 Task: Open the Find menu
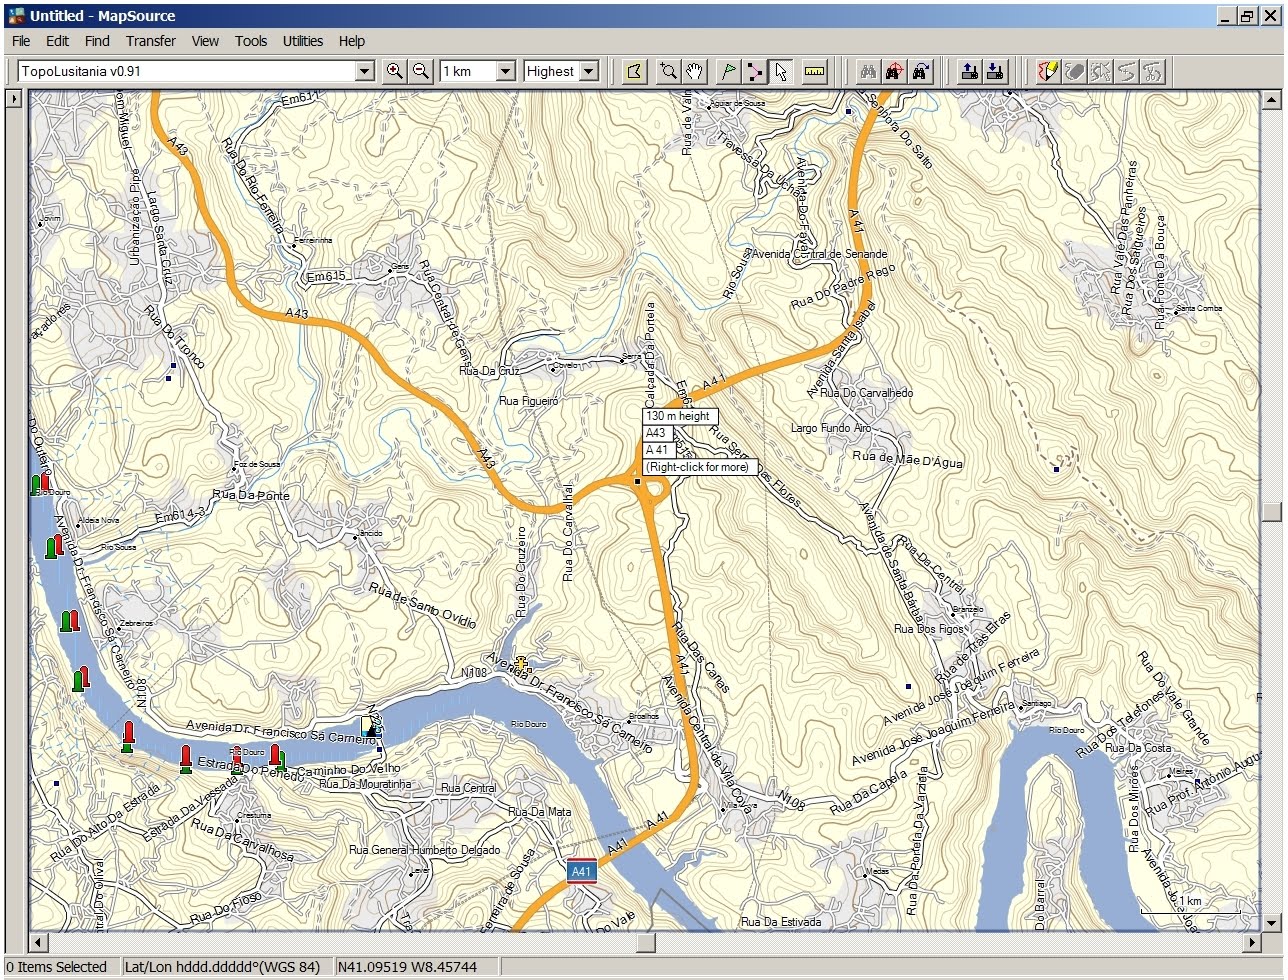click(x=97, y=41)
